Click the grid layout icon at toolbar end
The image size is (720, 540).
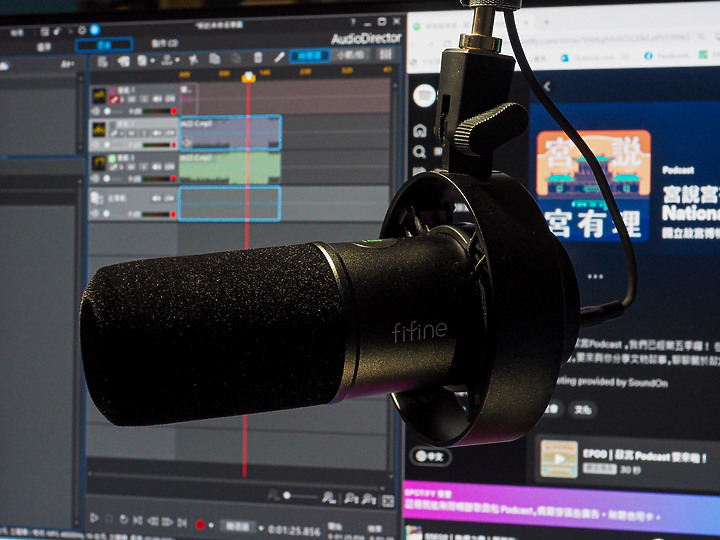tap(386, 55)
